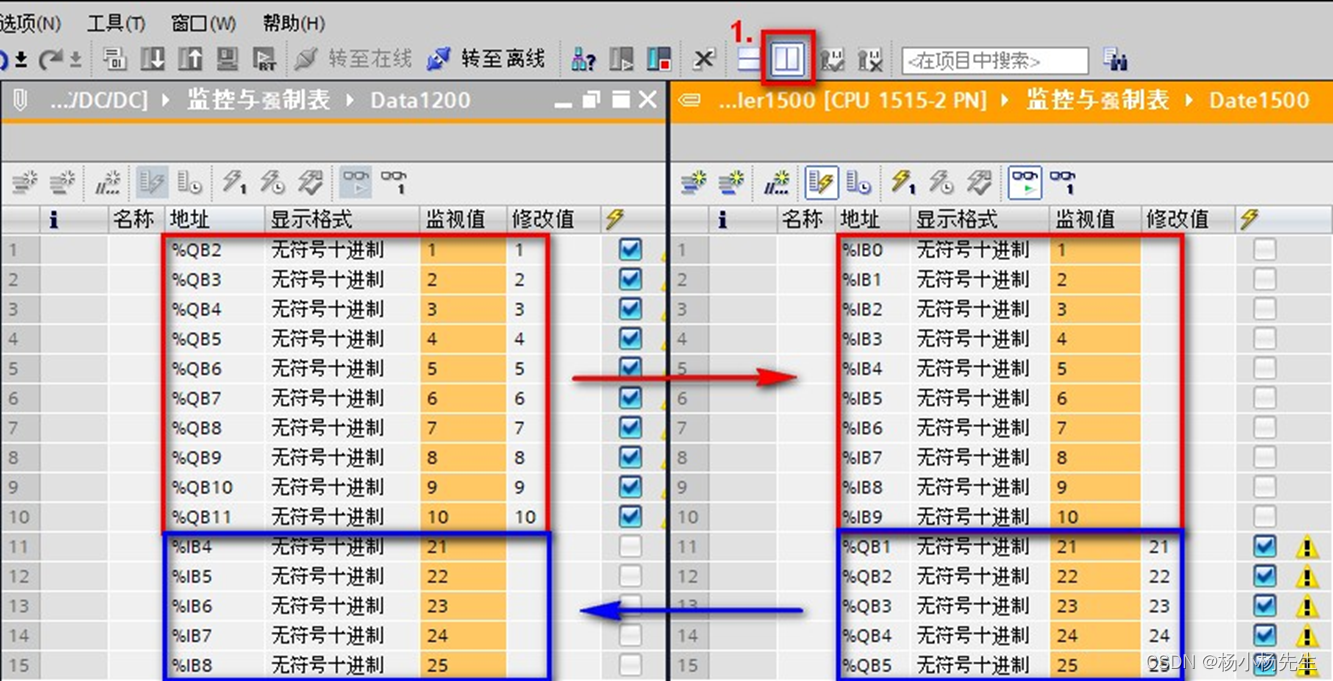Select the %IB5 address cell in Date1500
Screen dimensions: 1333x681
coord(873,398)
